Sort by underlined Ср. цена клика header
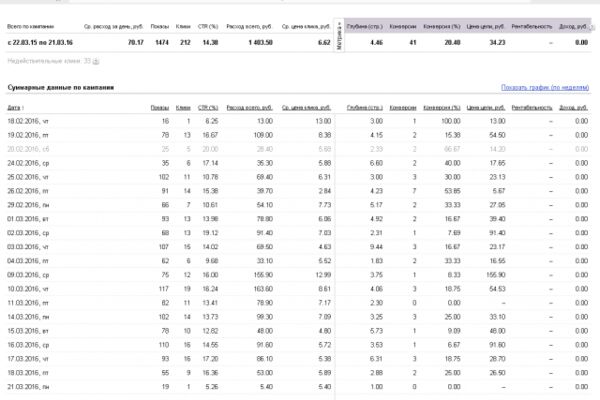600x400 pixels. pyautogui.click(x=306, y=108)
